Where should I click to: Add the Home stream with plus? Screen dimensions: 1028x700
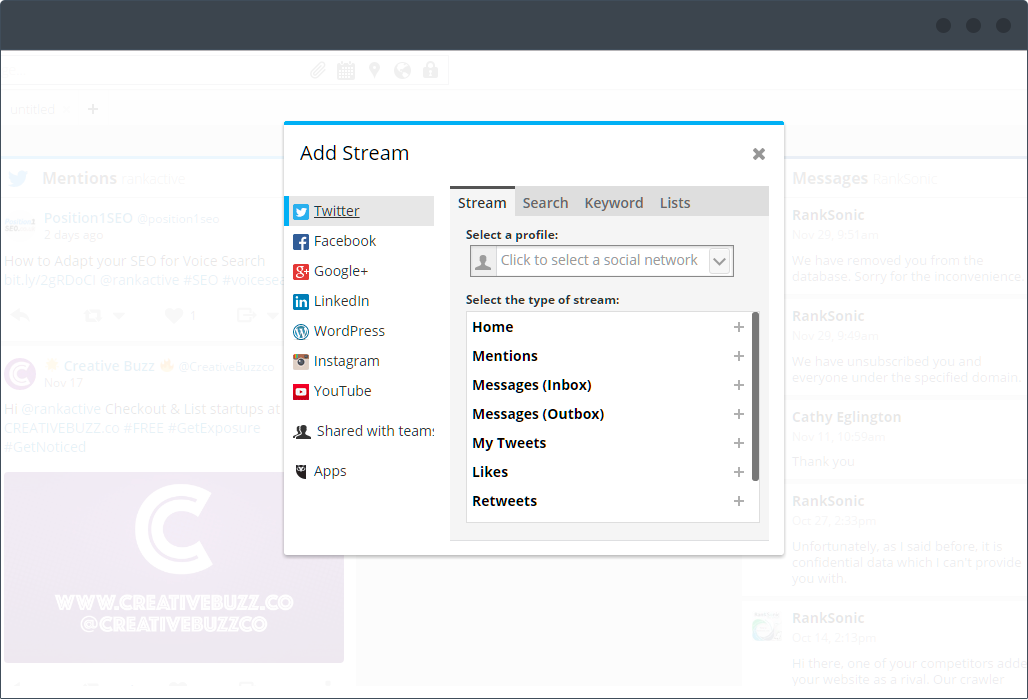pyautogui.click(x=739, y=327)
